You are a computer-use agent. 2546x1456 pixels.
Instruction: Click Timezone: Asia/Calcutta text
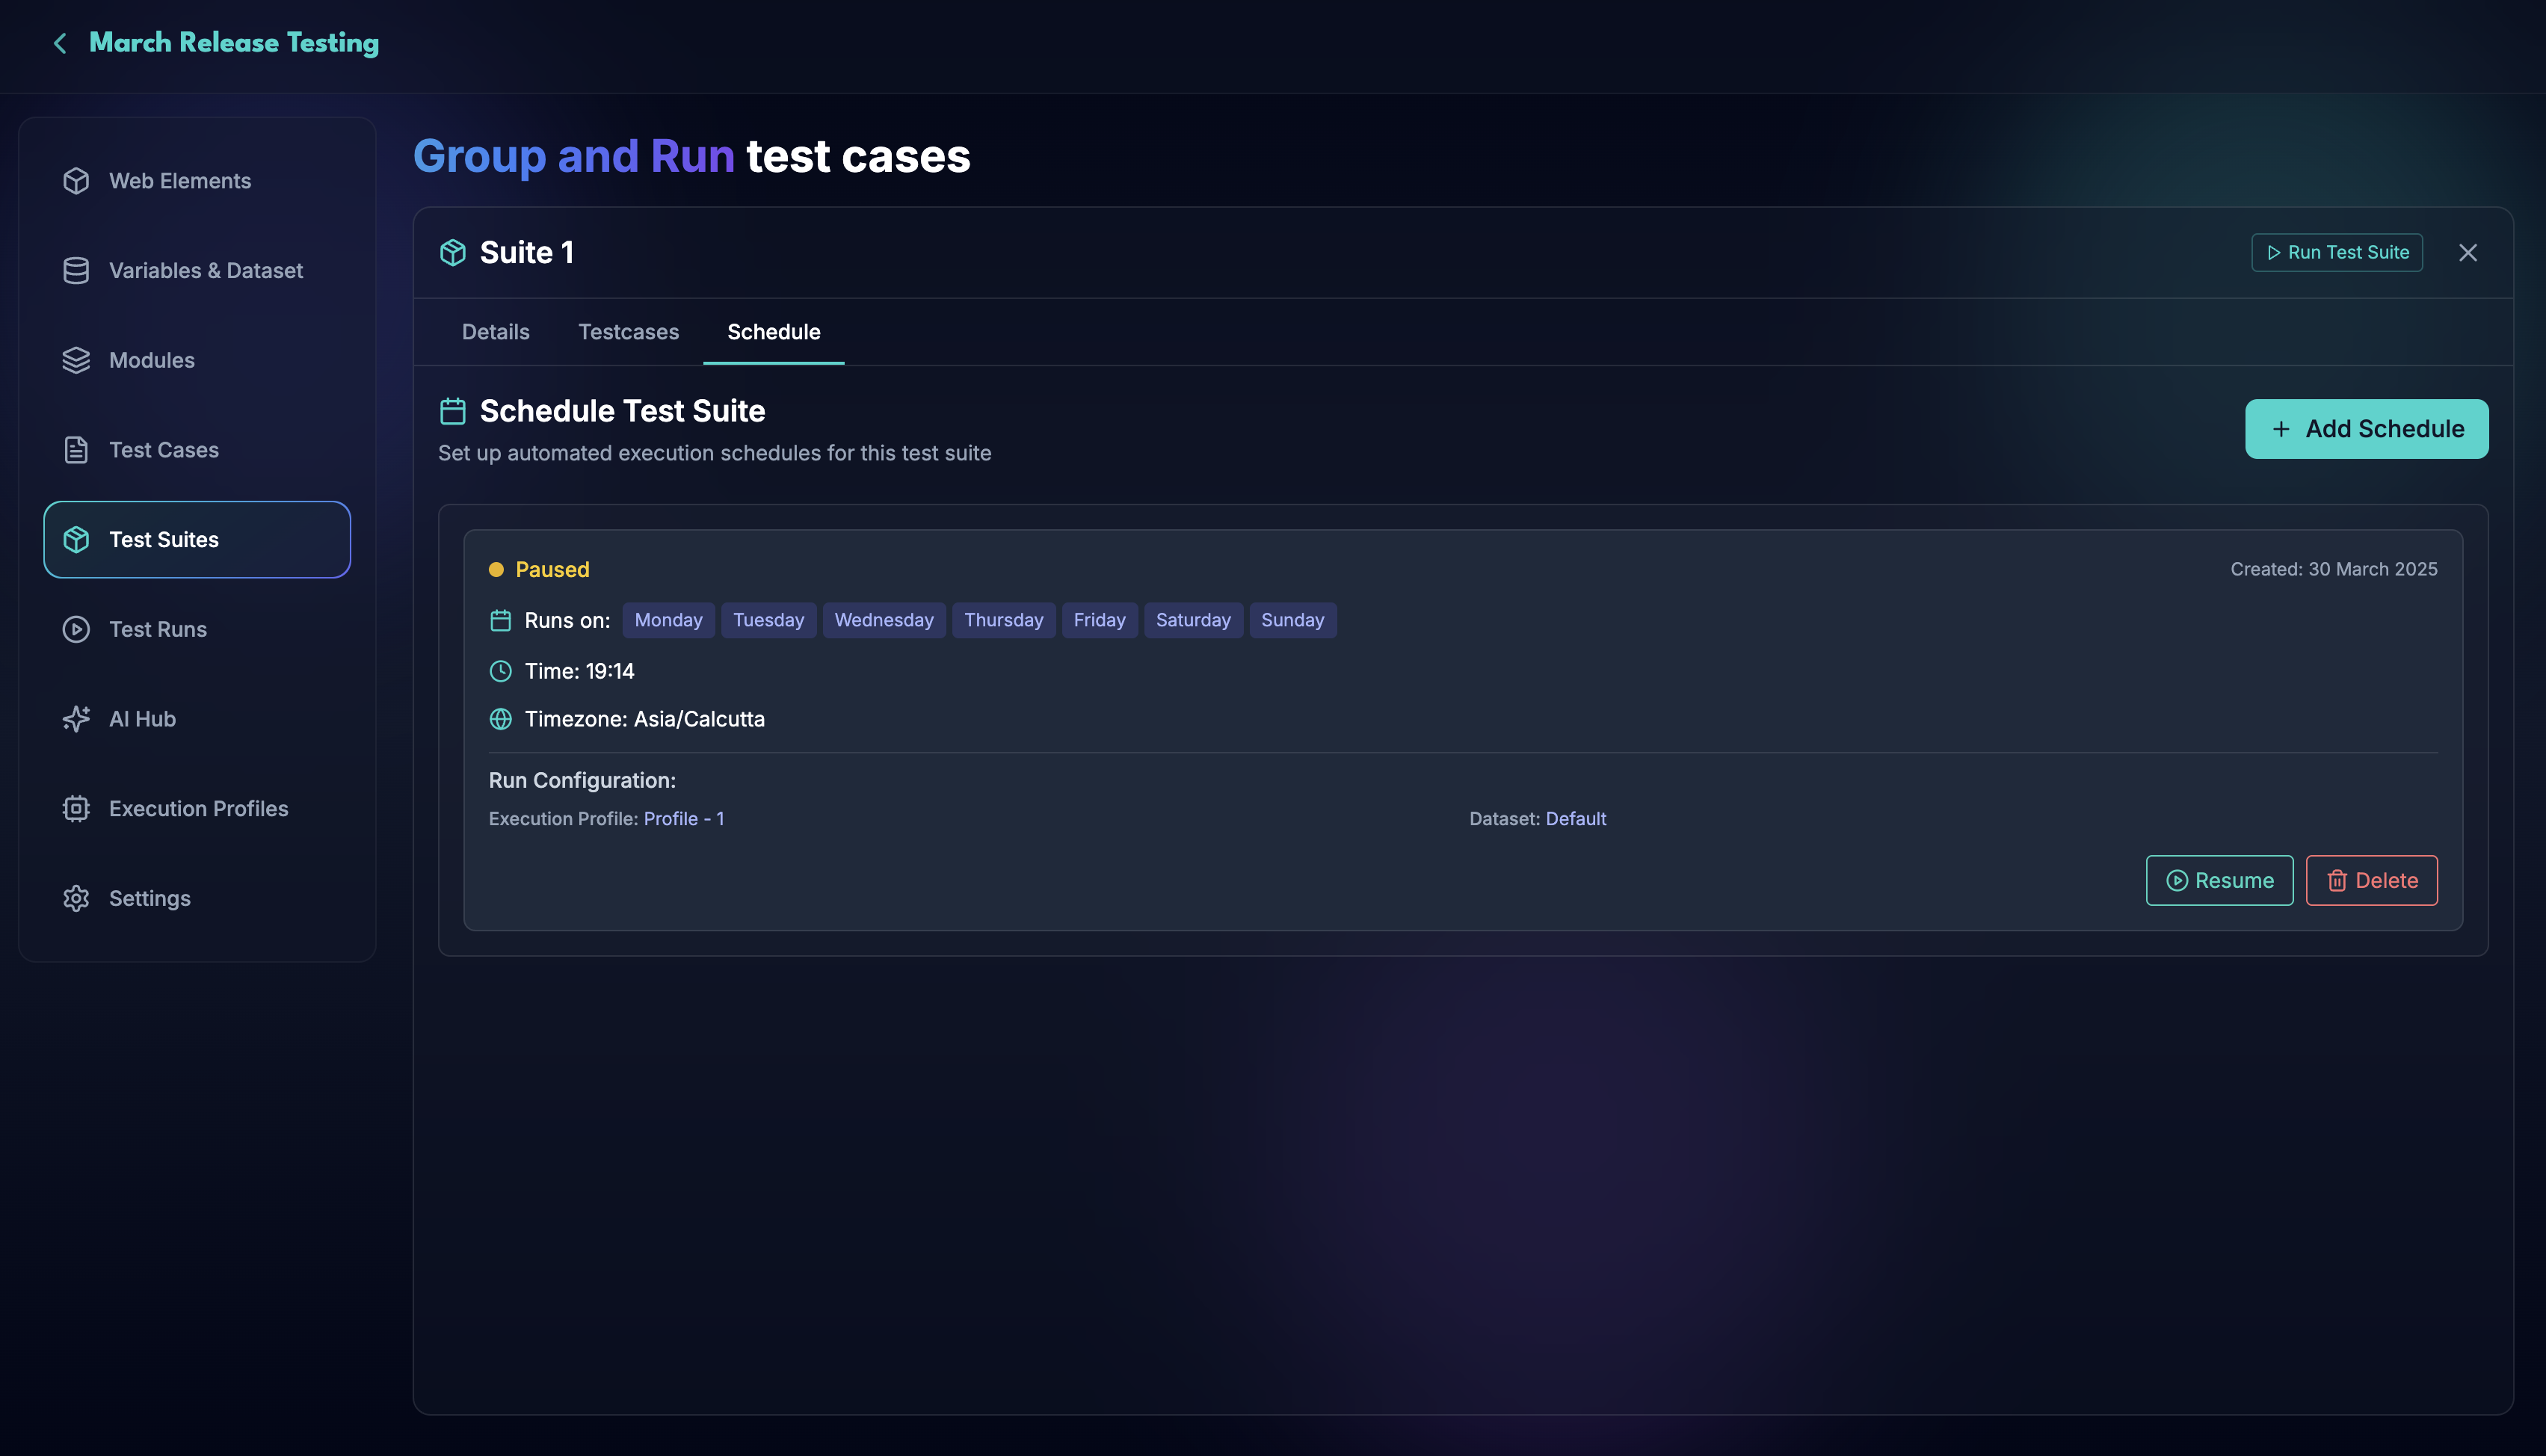645,719
